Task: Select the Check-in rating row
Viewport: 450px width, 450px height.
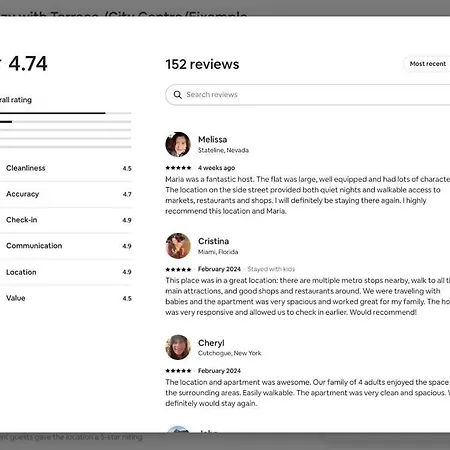Action: coord(66,220)
